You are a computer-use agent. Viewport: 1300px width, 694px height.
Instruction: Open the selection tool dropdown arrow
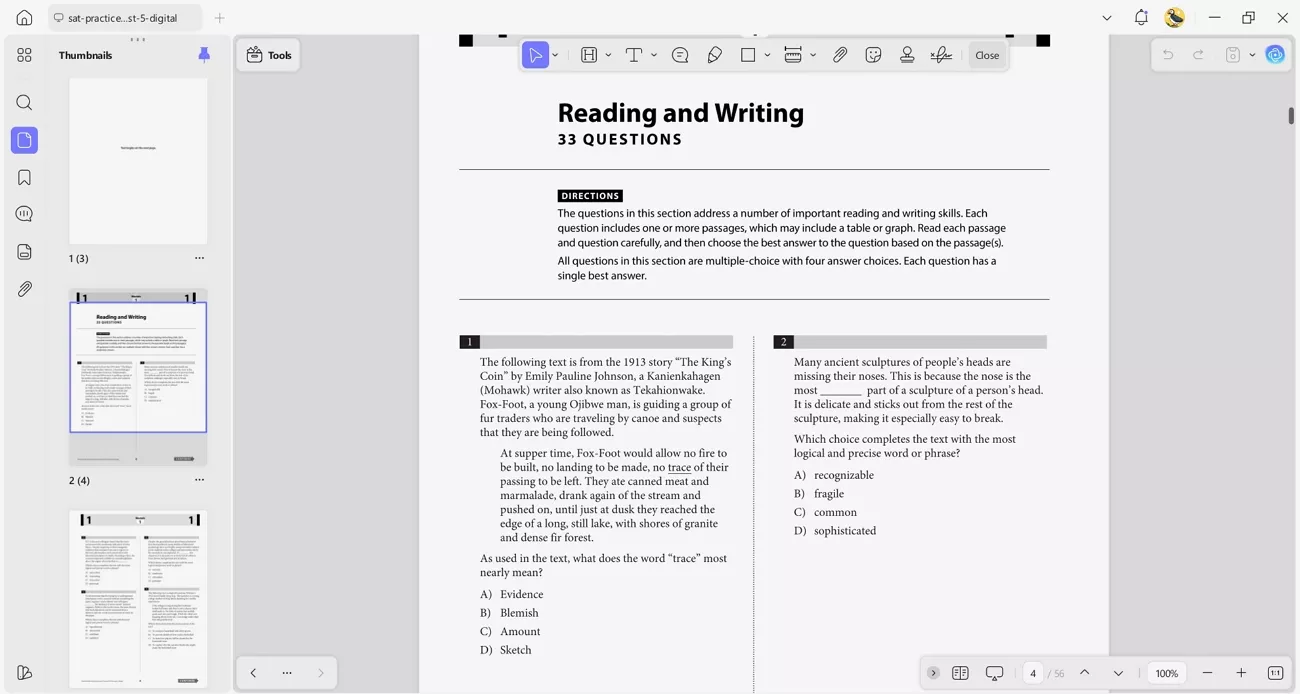(x=554, y=55)
